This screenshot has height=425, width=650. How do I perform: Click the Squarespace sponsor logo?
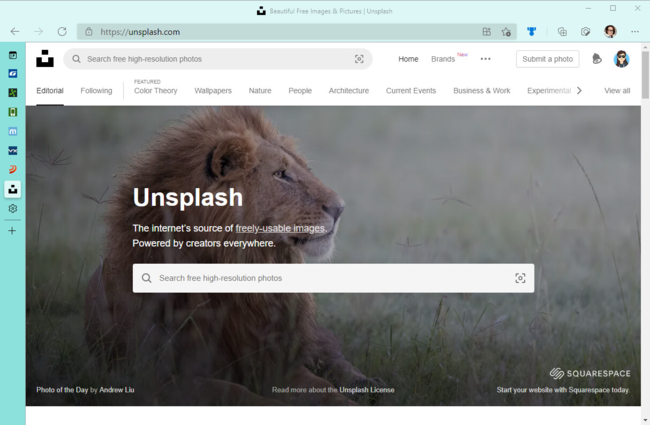pos(590,374)
